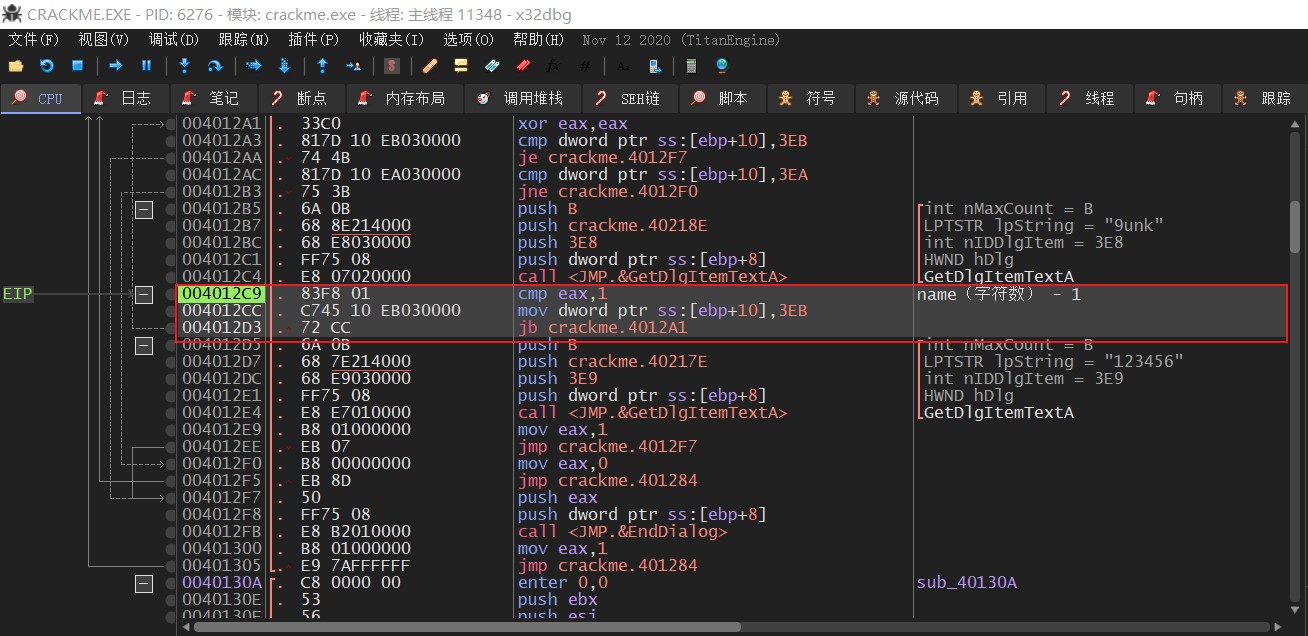Collapse the sub_40130A function block
1308x636 pixels.
(x=144, y=583)
